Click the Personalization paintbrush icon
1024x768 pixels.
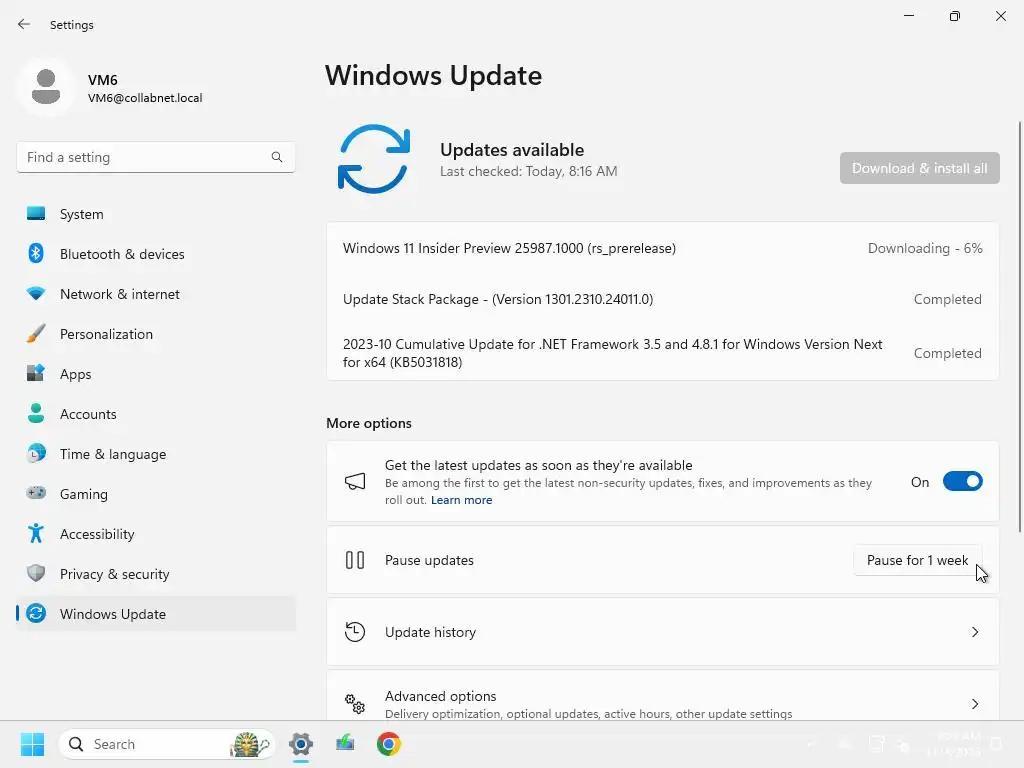tap(36, 334)
